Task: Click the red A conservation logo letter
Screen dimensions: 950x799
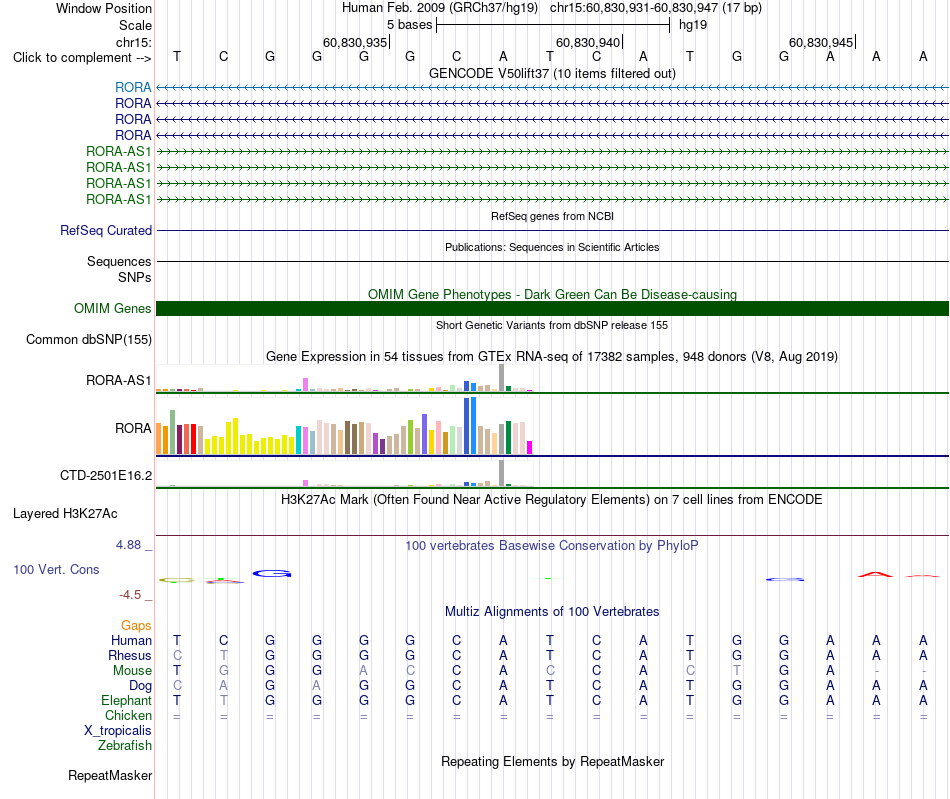Action: tap(875, 574)
